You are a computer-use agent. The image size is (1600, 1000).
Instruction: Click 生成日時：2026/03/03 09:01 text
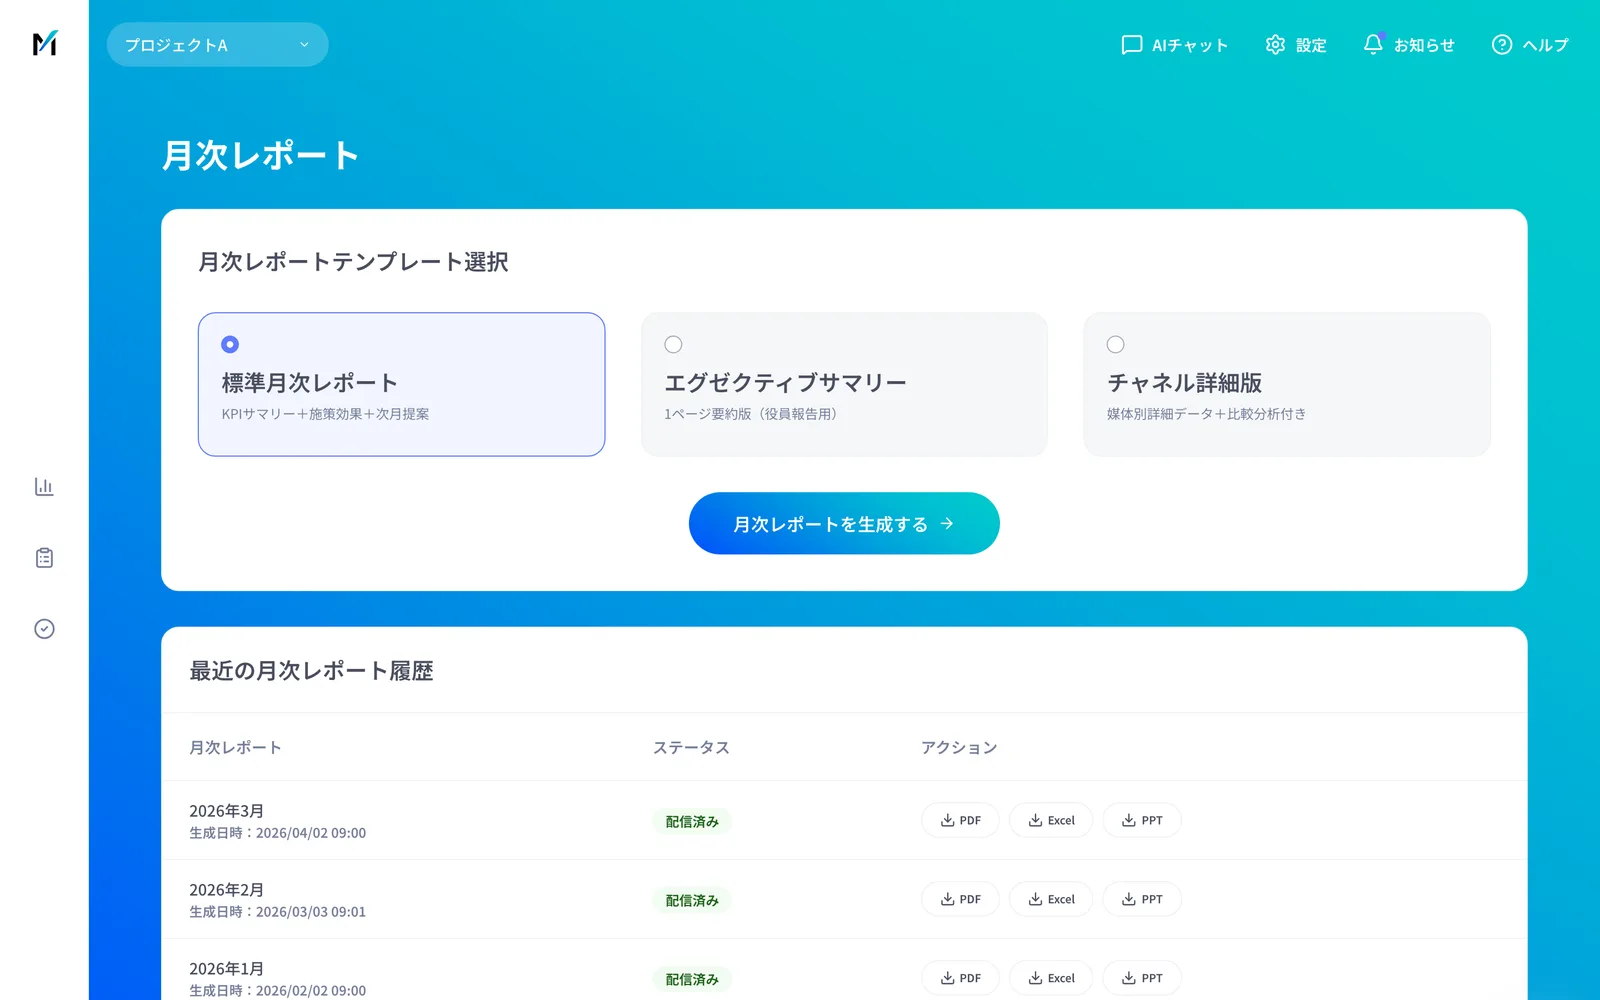click(278, 912)
